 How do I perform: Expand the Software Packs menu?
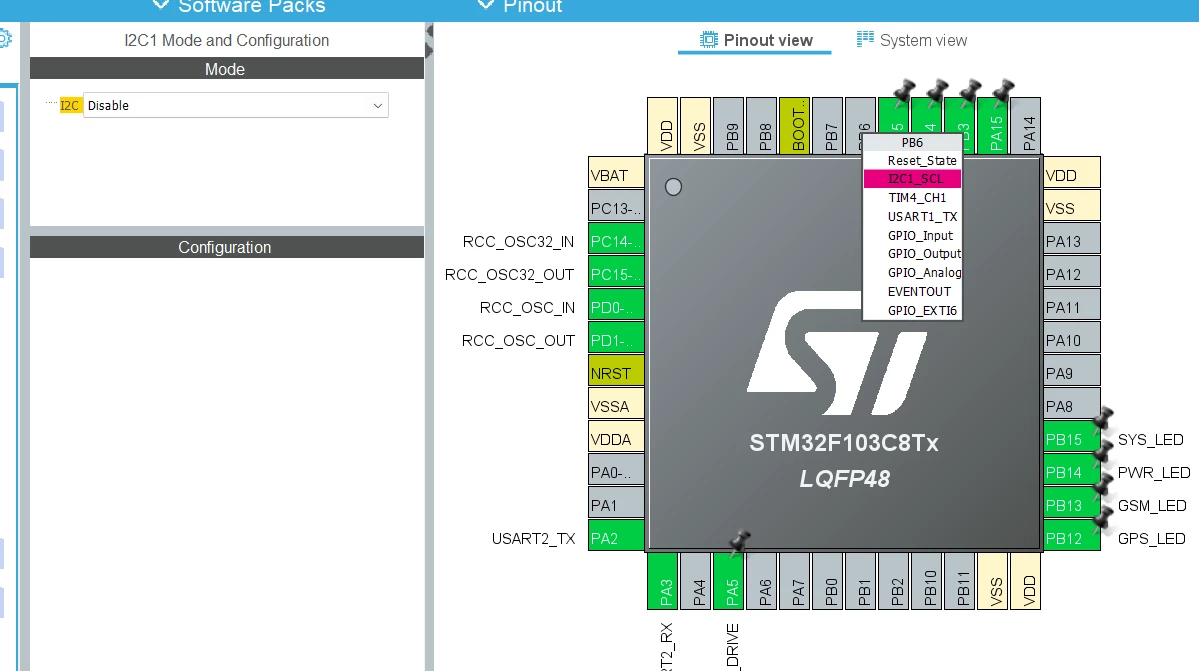click(239, 7)
